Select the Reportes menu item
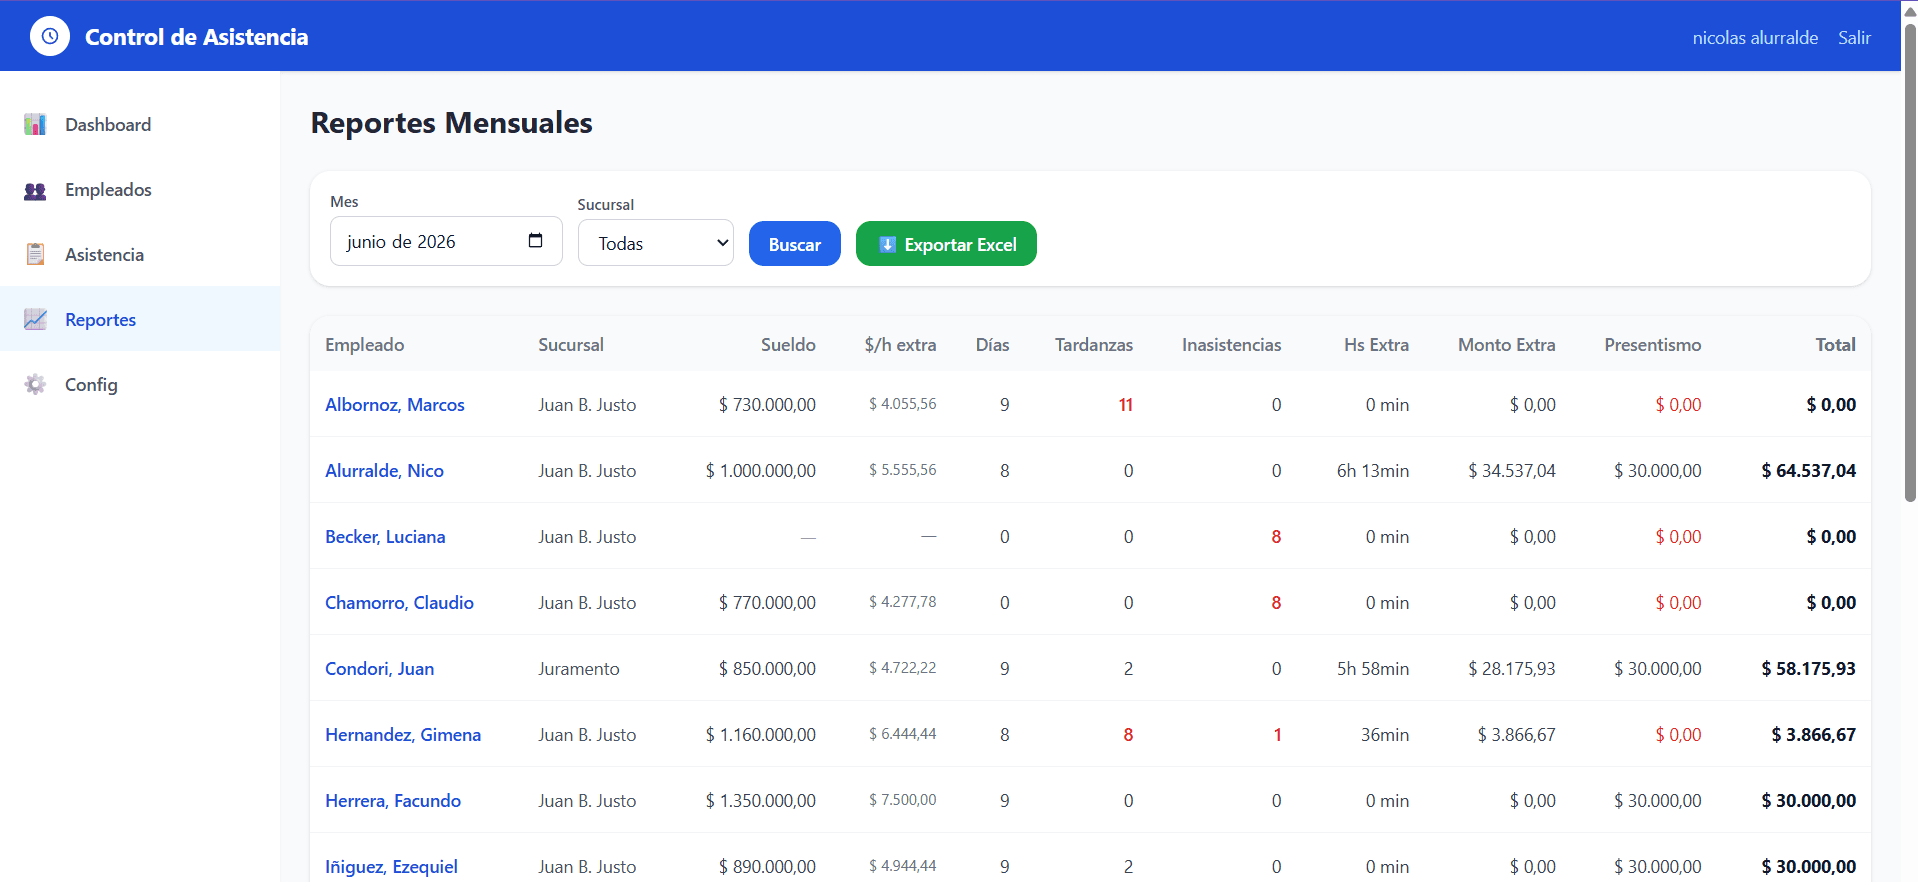1918x882 pixels. pos(140,320)
